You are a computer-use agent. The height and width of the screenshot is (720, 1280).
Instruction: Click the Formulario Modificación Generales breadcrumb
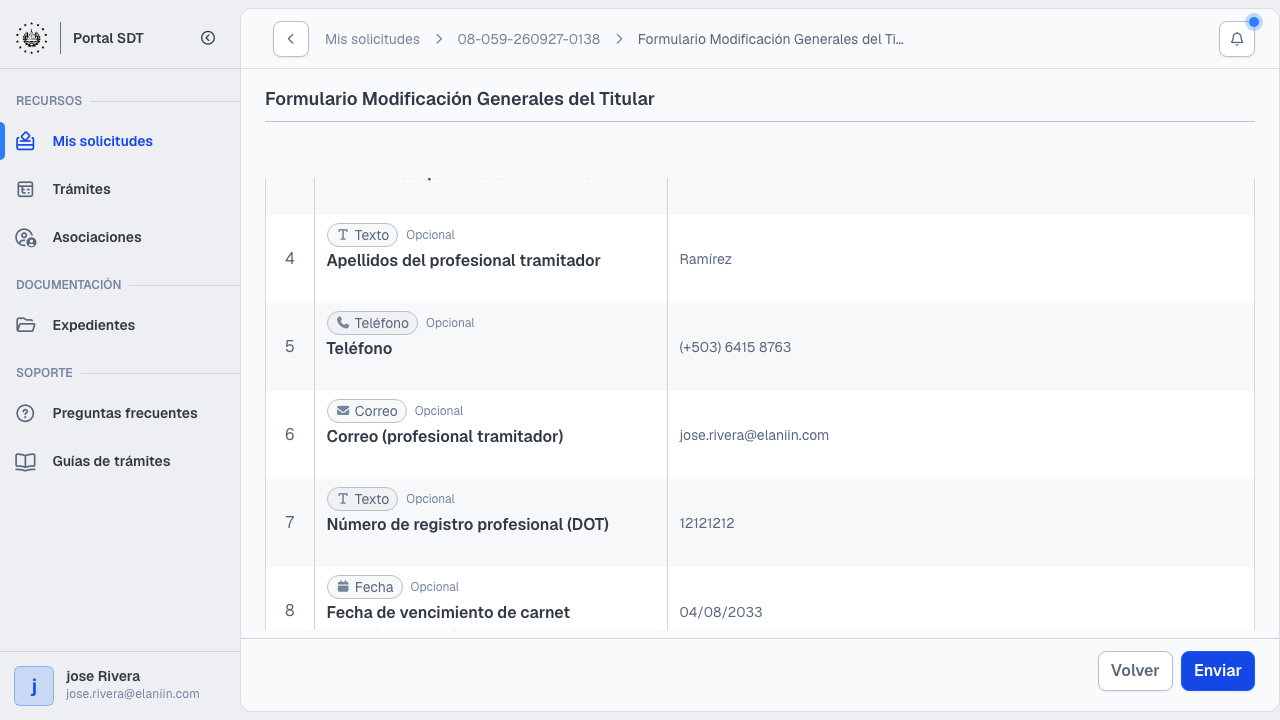[x=771, y=39]
